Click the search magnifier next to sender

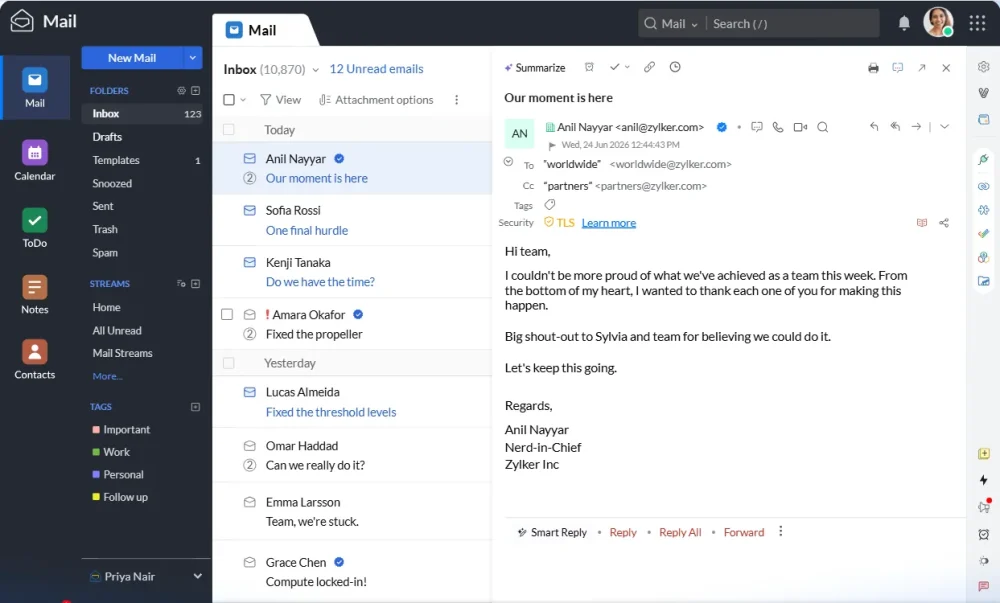tap(823, 127)
